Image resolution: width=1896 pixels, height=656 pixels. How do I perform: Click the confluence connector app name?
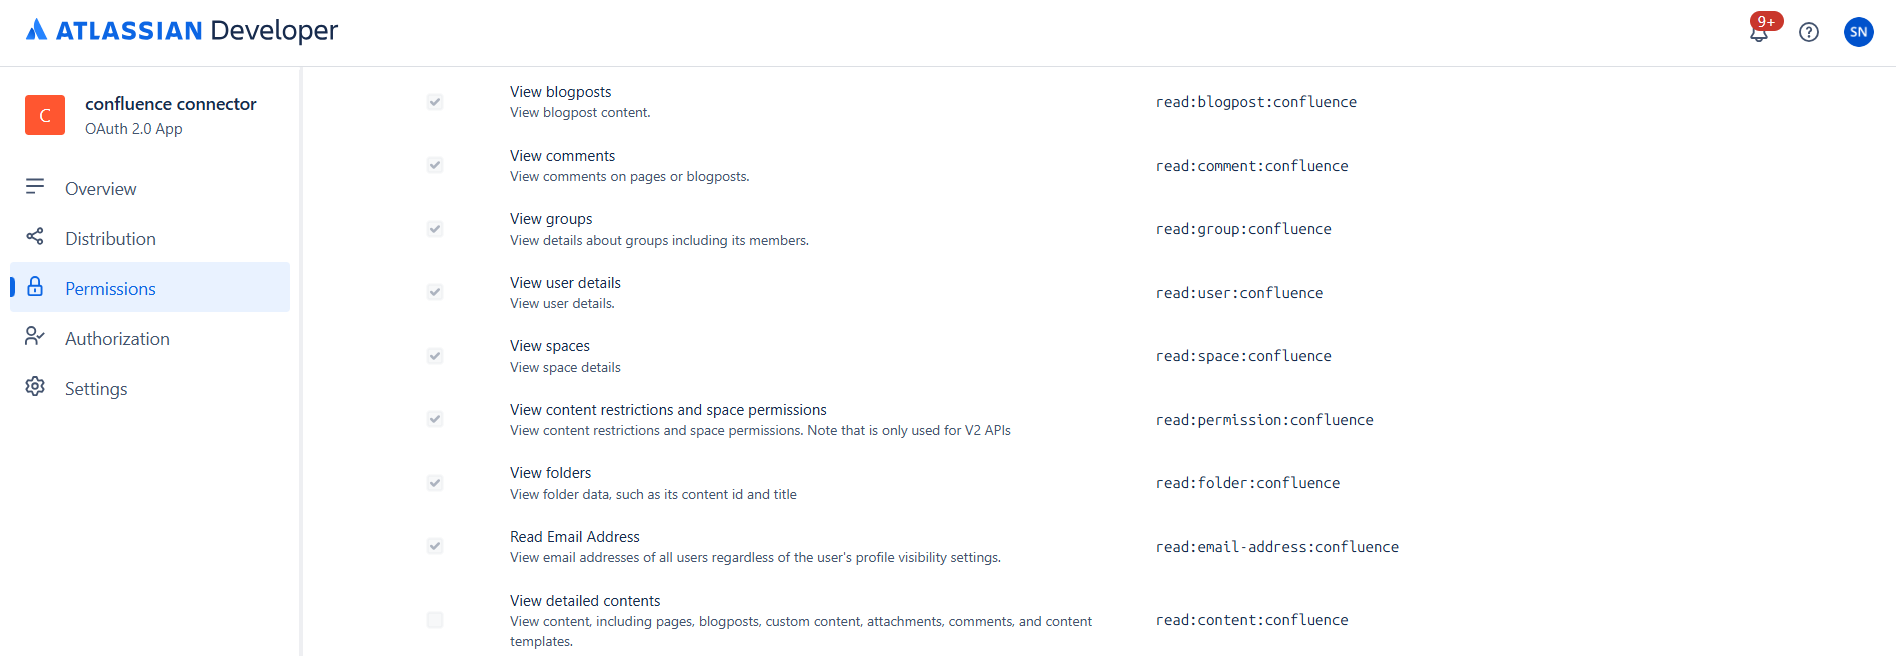tap(170, 103)
